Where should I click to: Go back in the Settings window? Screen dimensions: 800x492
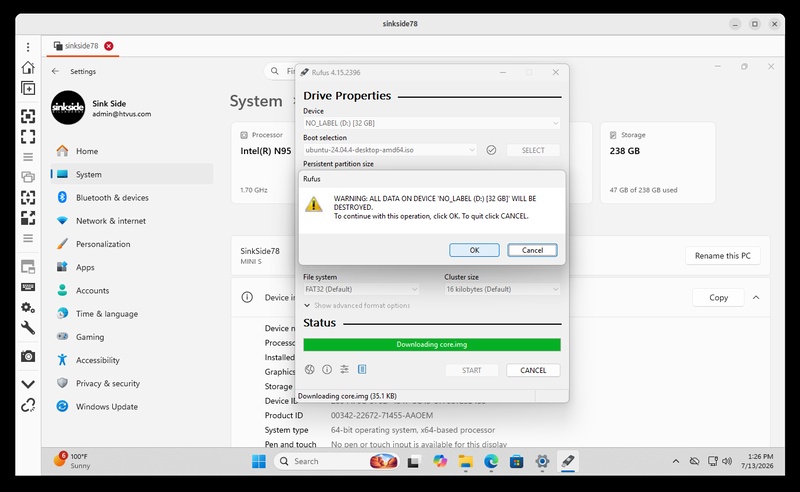click(55, 71)
